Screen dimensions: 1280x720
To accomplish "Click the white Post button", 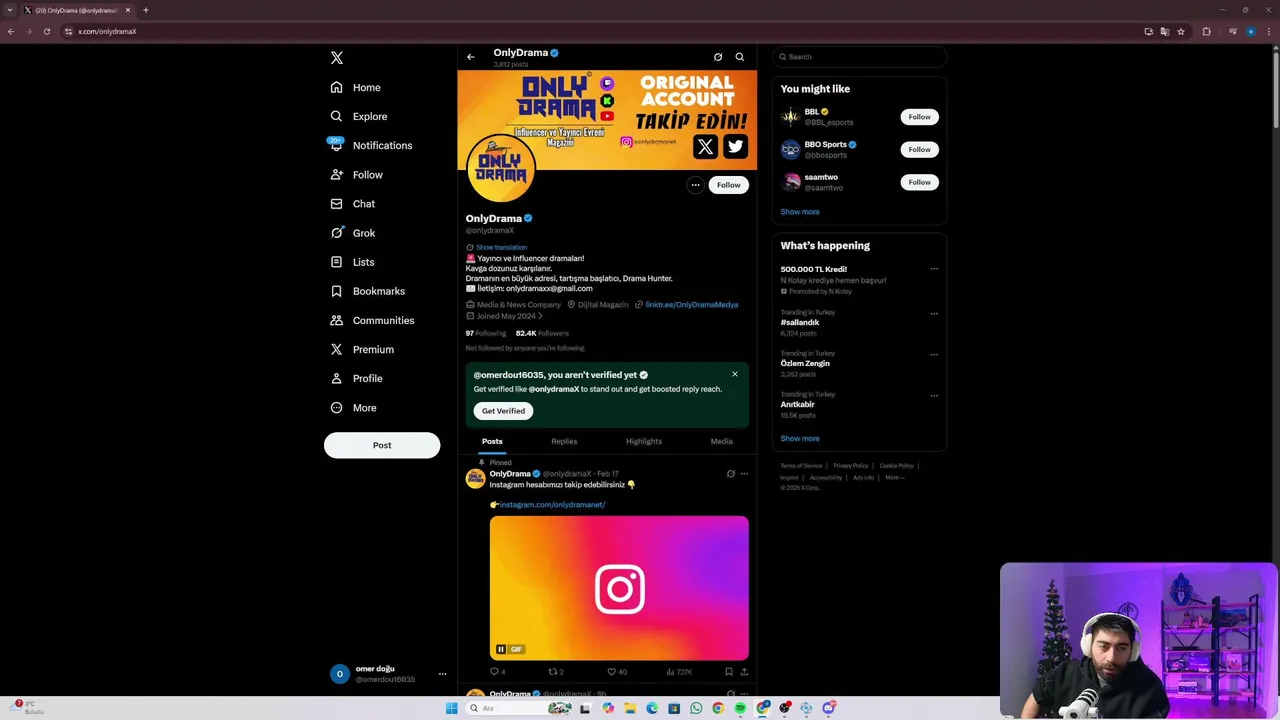I will 382,445.
